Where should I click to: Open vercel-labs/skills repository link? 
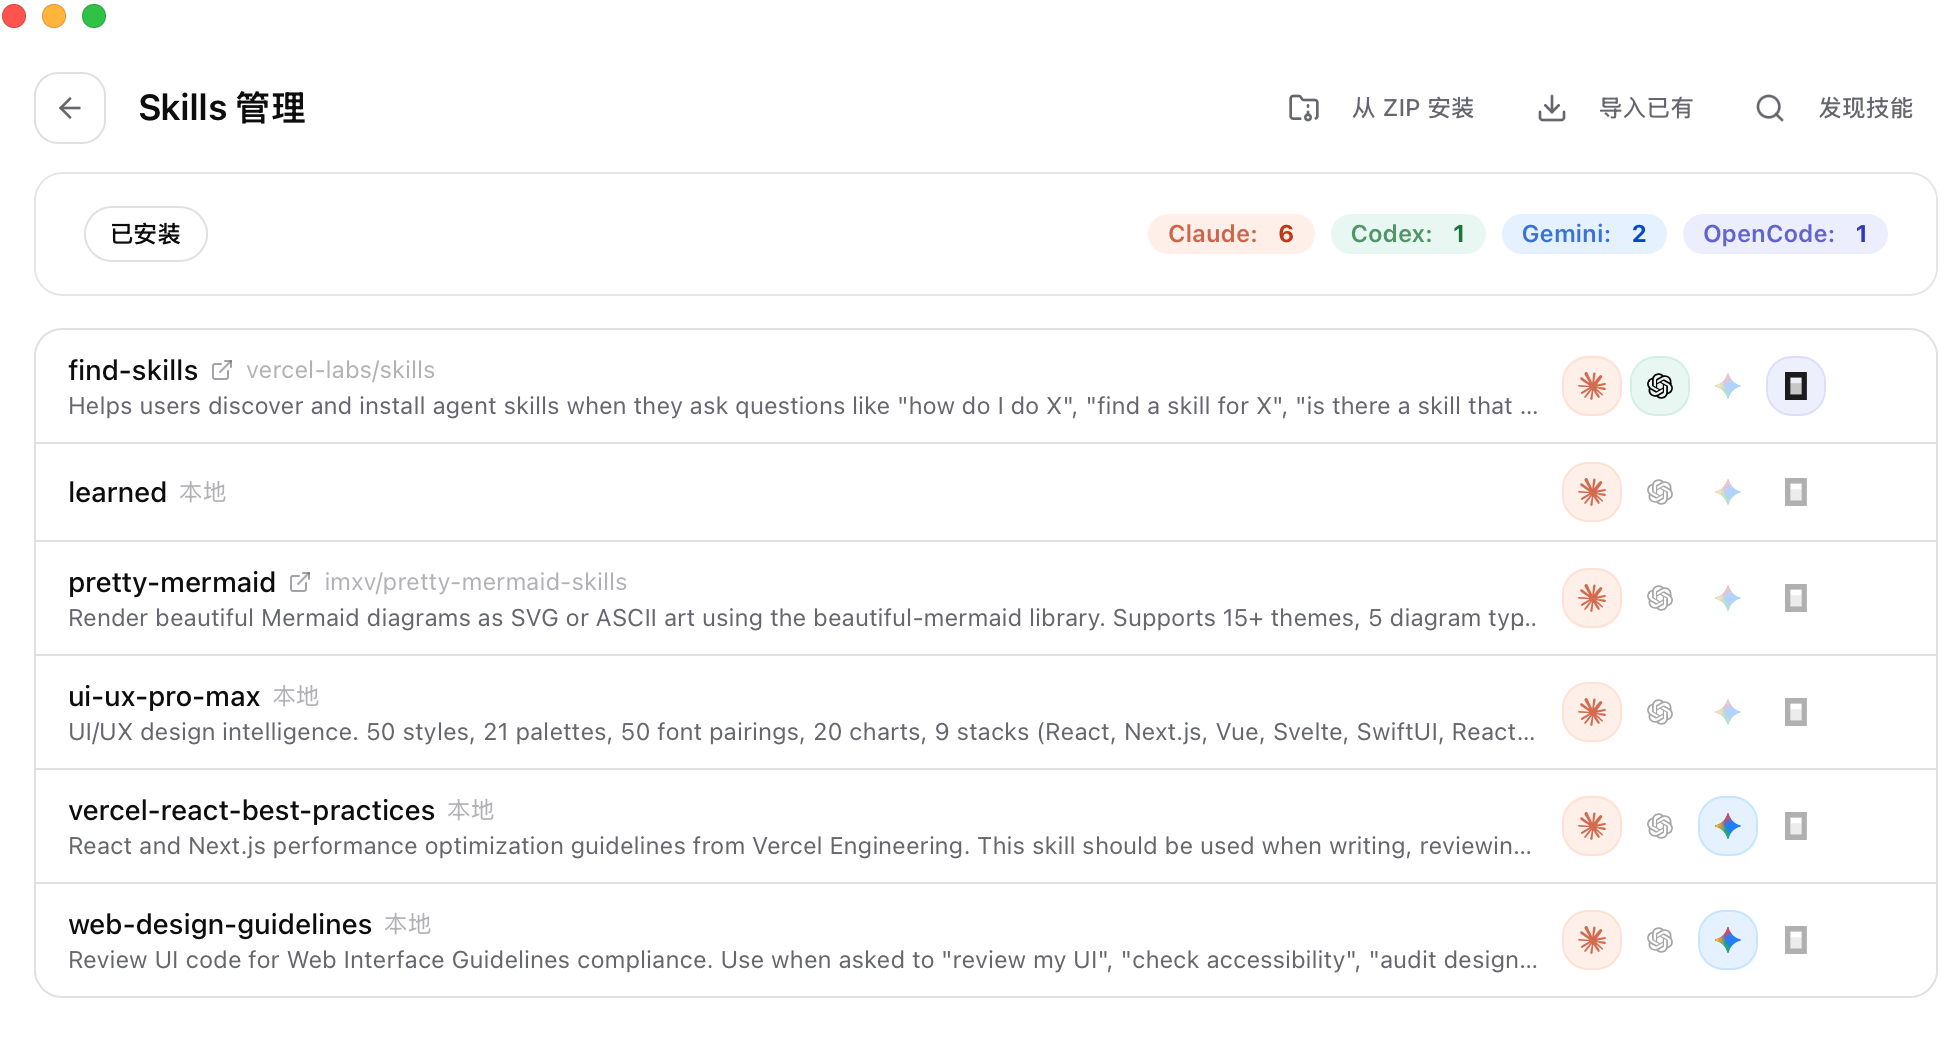(341, 371)
